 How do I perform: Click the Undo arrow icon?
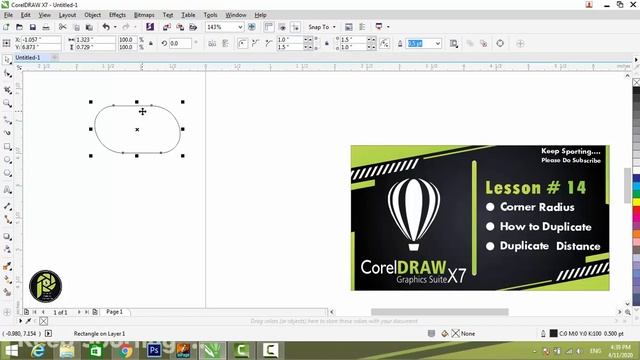click(106, 27)
